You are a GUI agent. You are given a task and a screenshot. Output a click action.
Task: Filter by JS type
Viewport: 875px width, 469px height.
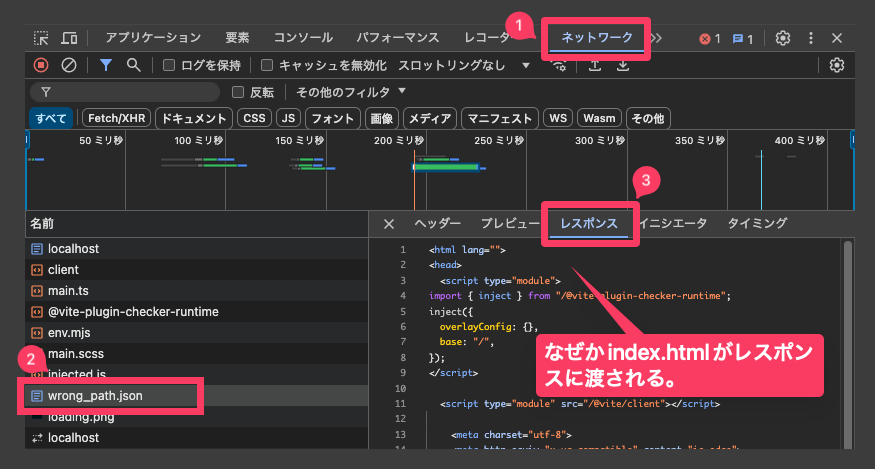point(289,118)
